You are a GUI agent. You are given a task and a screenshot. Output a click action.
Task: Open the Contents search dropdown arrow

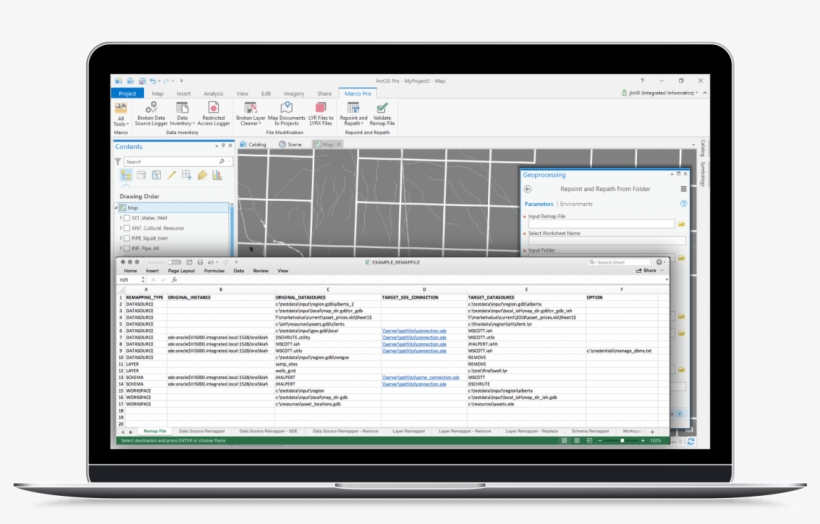[229, 162]
